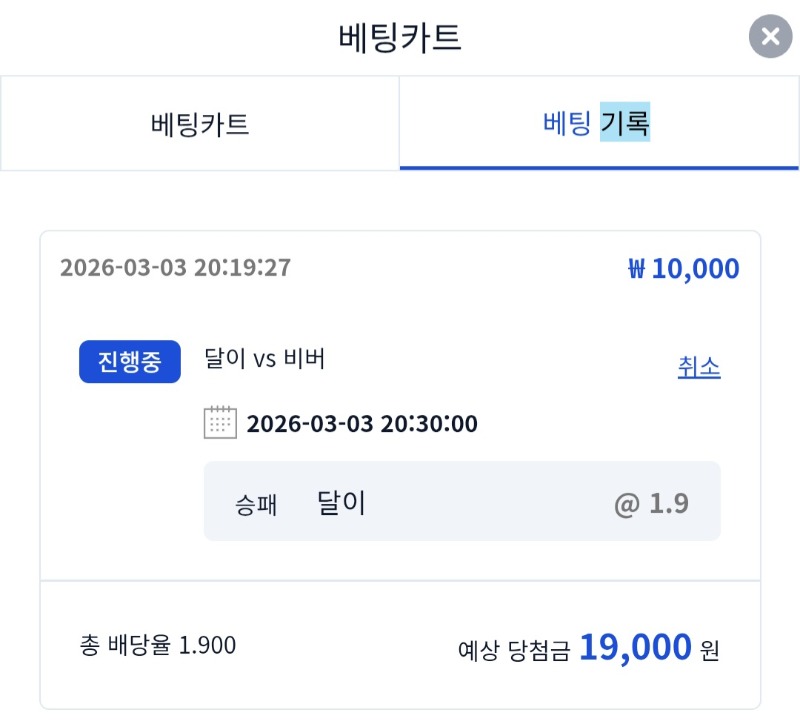Click the bet timestamp 2026-03-03 20:19:27
800x724 pixels.
click(x=175, y=268)
